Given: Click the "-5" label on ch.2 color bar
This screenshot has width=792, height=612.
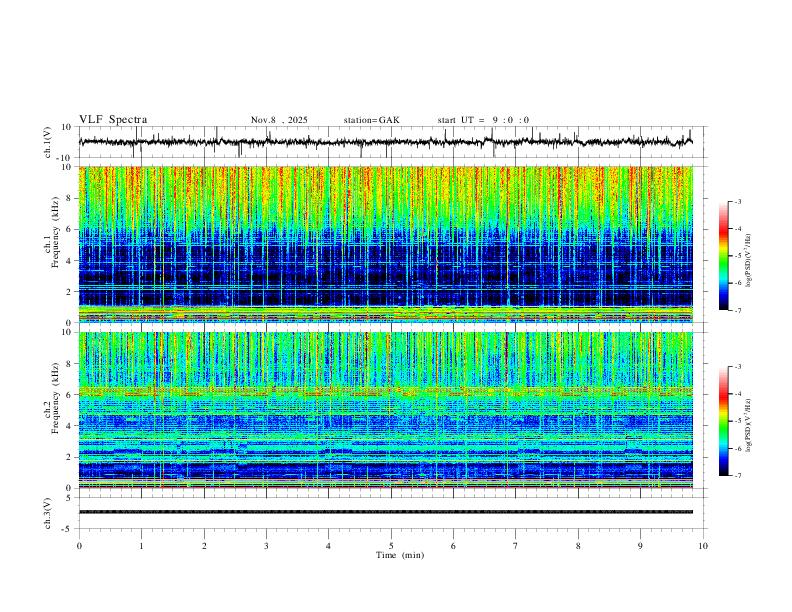Looking at the screenshot, I should [737, 421].
